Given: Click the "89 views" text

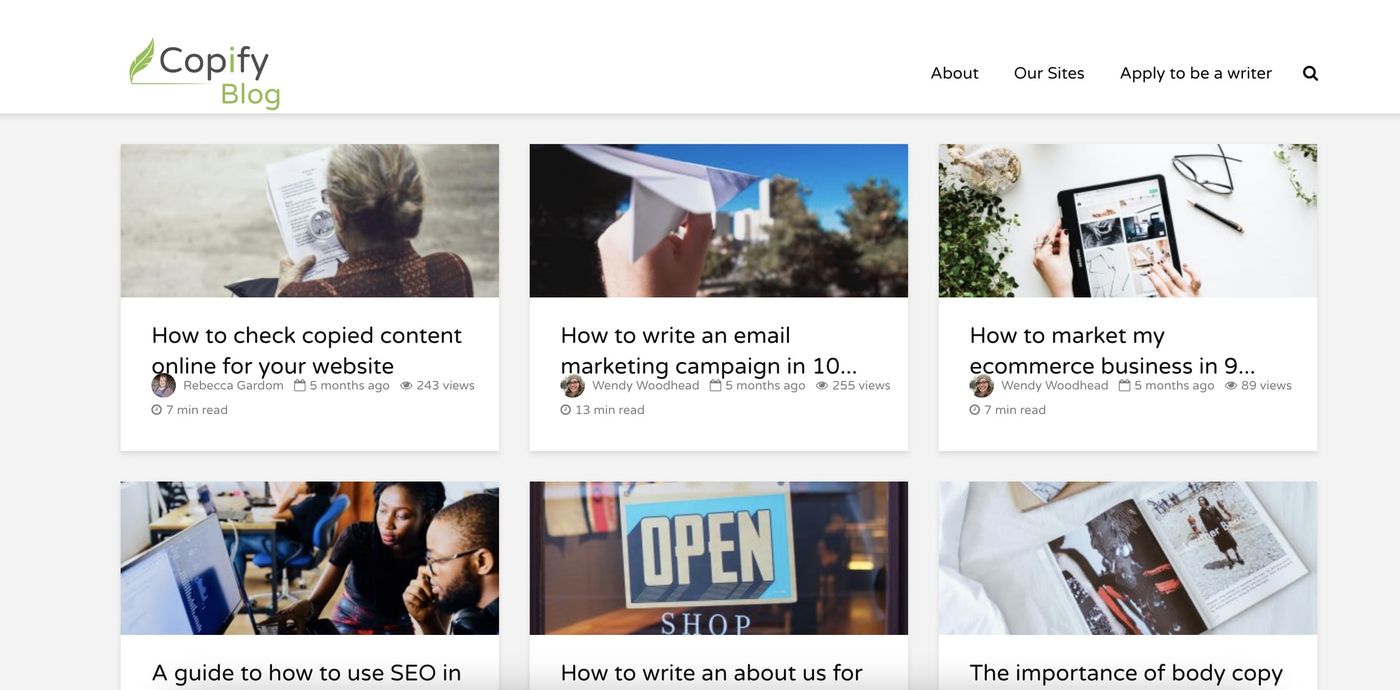Looking at the screenshot, I should coord(1267,385).
